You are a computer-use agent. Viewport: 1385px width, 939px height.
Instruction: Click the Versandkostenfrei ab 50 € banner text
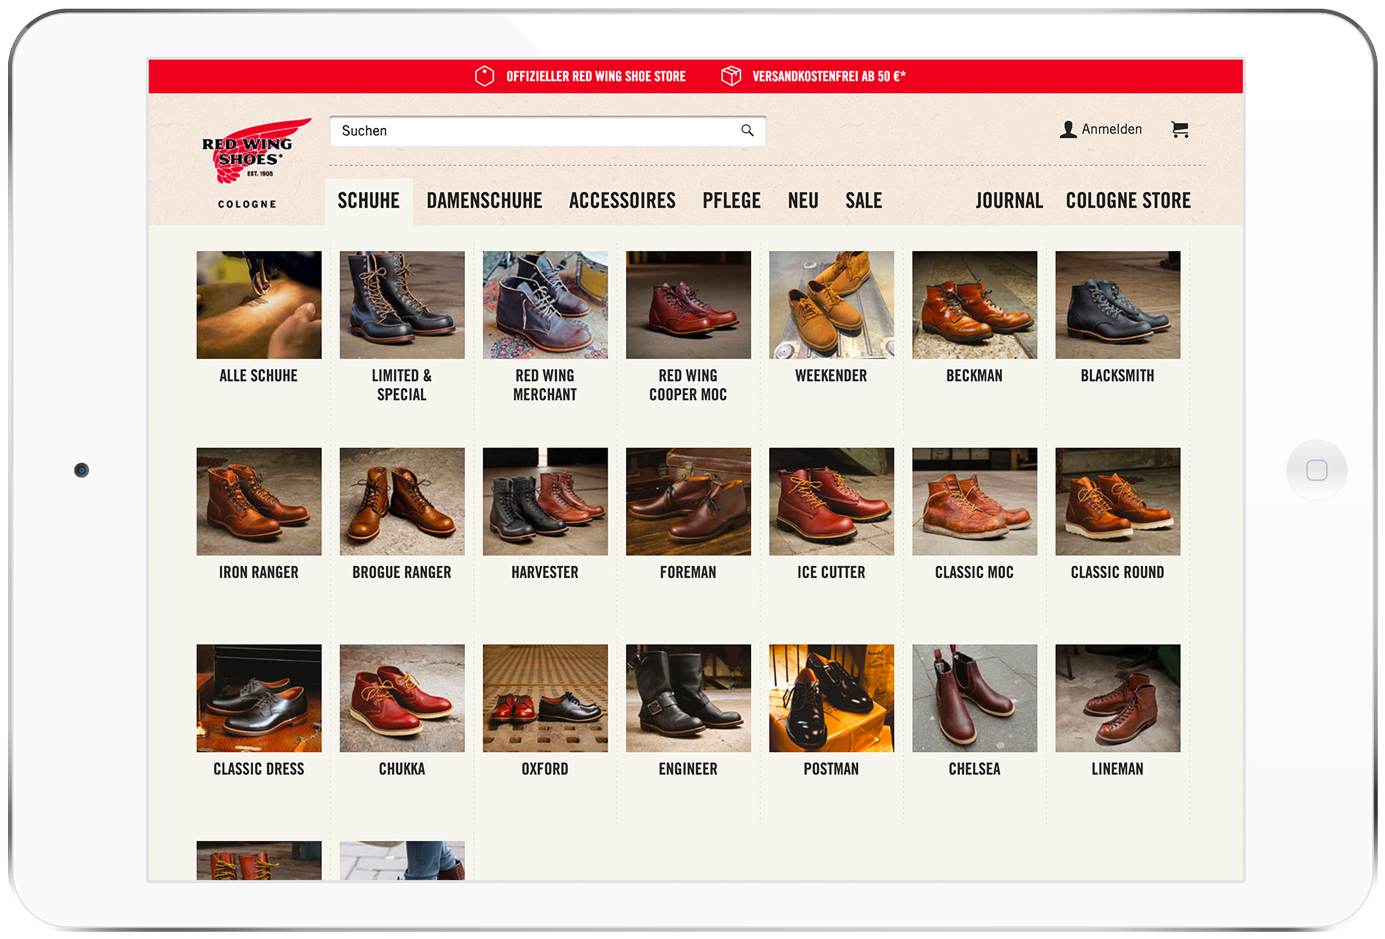coord(829,76)
